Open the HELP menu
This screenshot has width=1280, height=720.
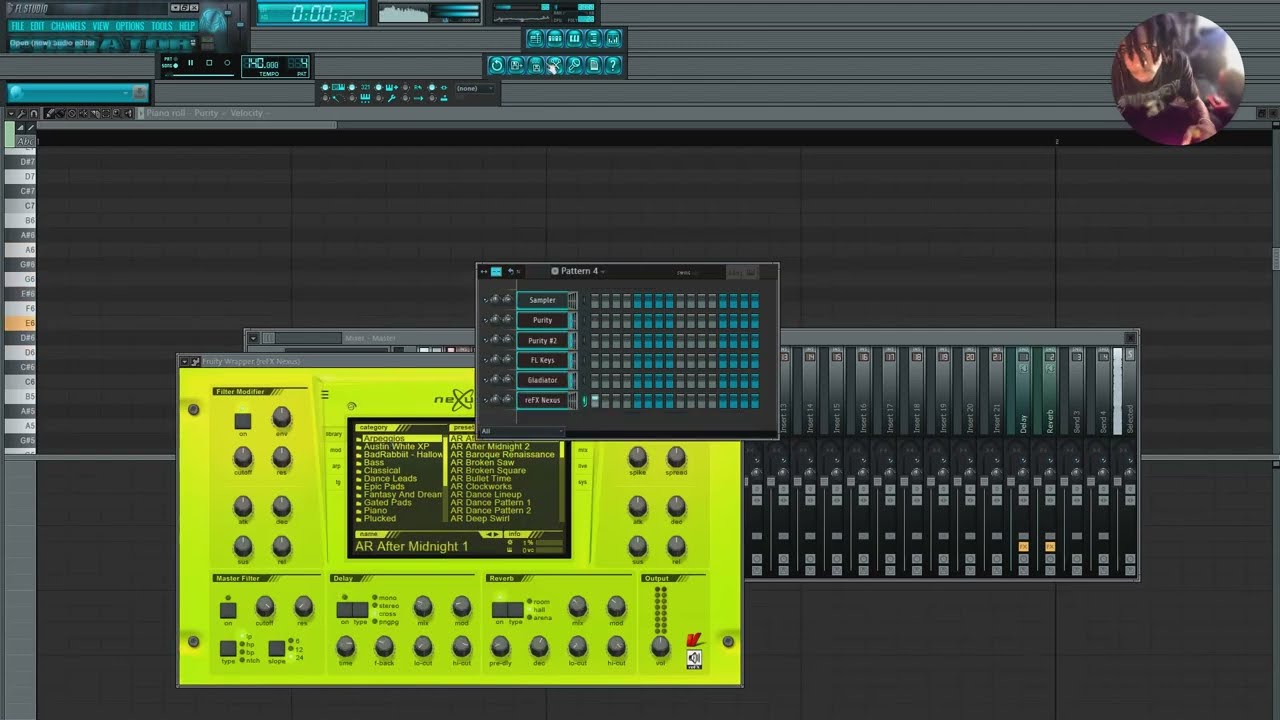point(187,25)
